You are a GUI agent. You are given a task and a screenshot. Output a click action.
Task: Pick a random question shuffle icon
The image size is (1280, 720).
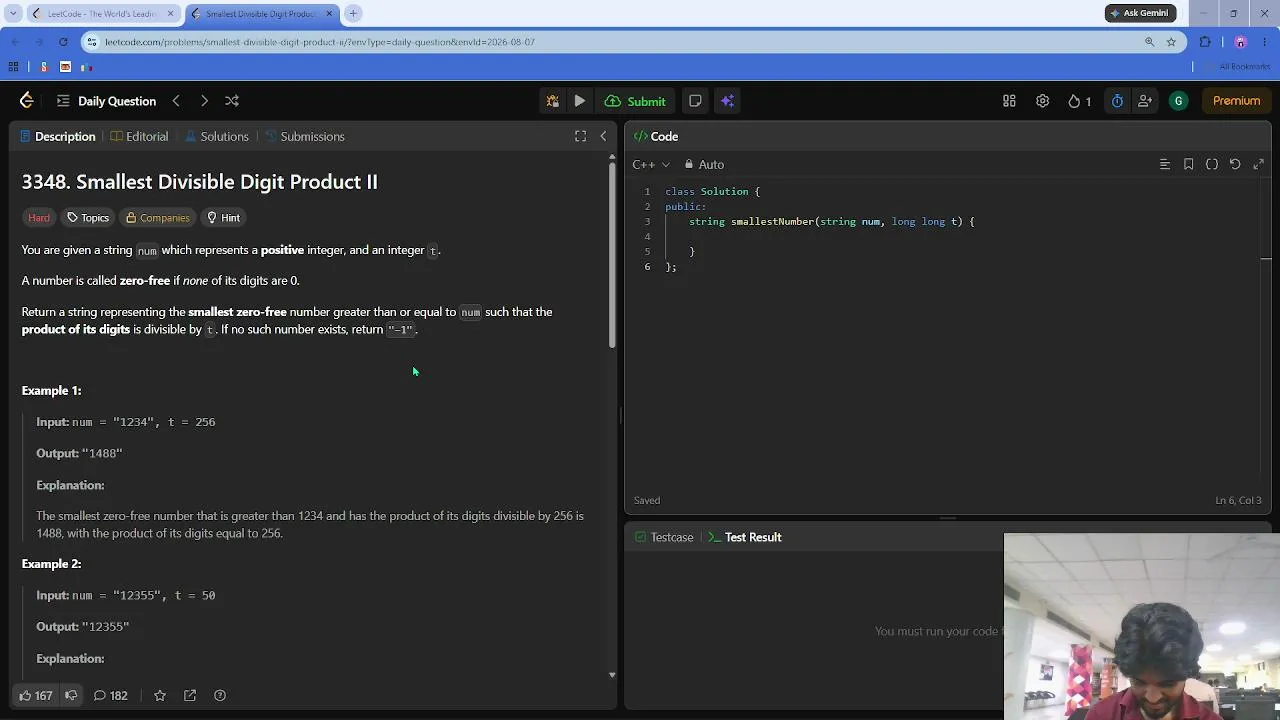[x=232, y=101]
